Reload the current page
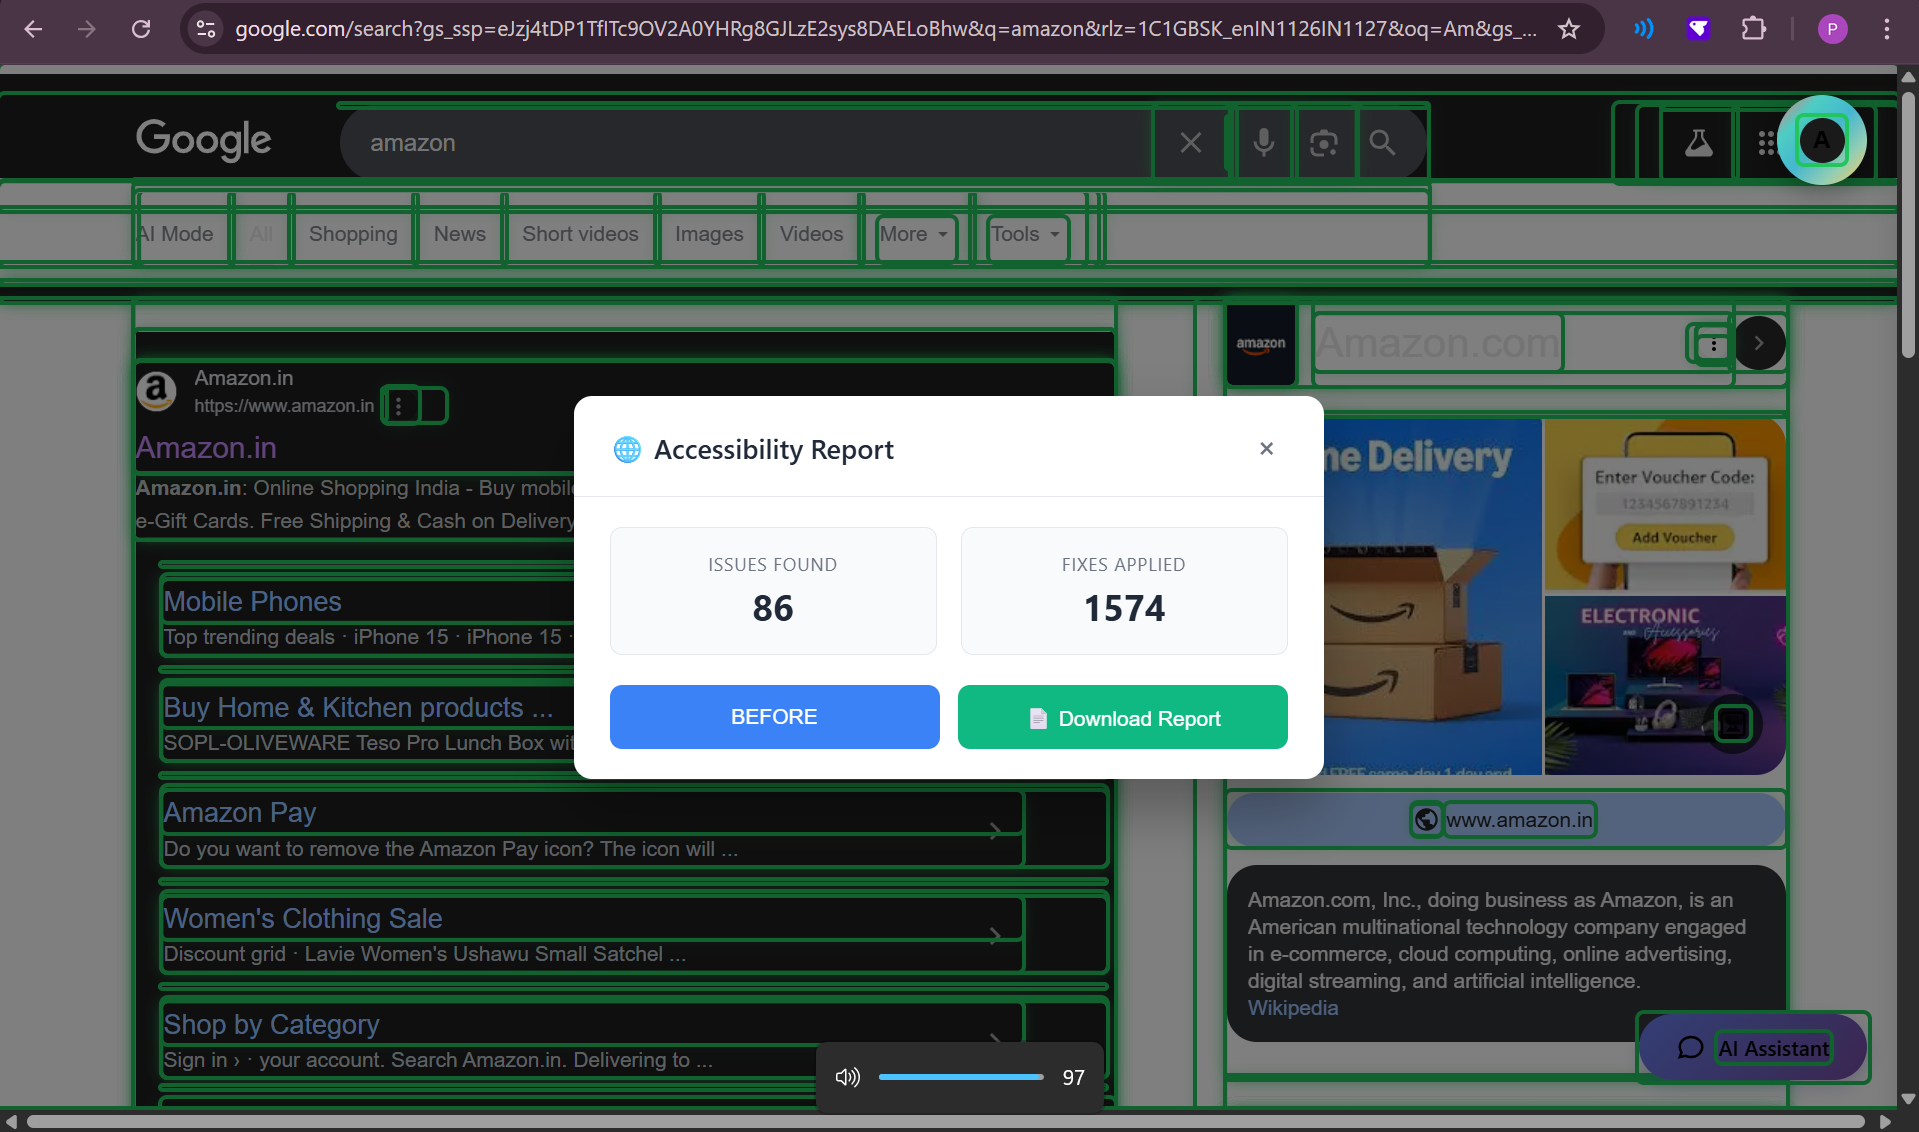The height and width of the screenshot is (1132, 1919). (x=141, y=29)
